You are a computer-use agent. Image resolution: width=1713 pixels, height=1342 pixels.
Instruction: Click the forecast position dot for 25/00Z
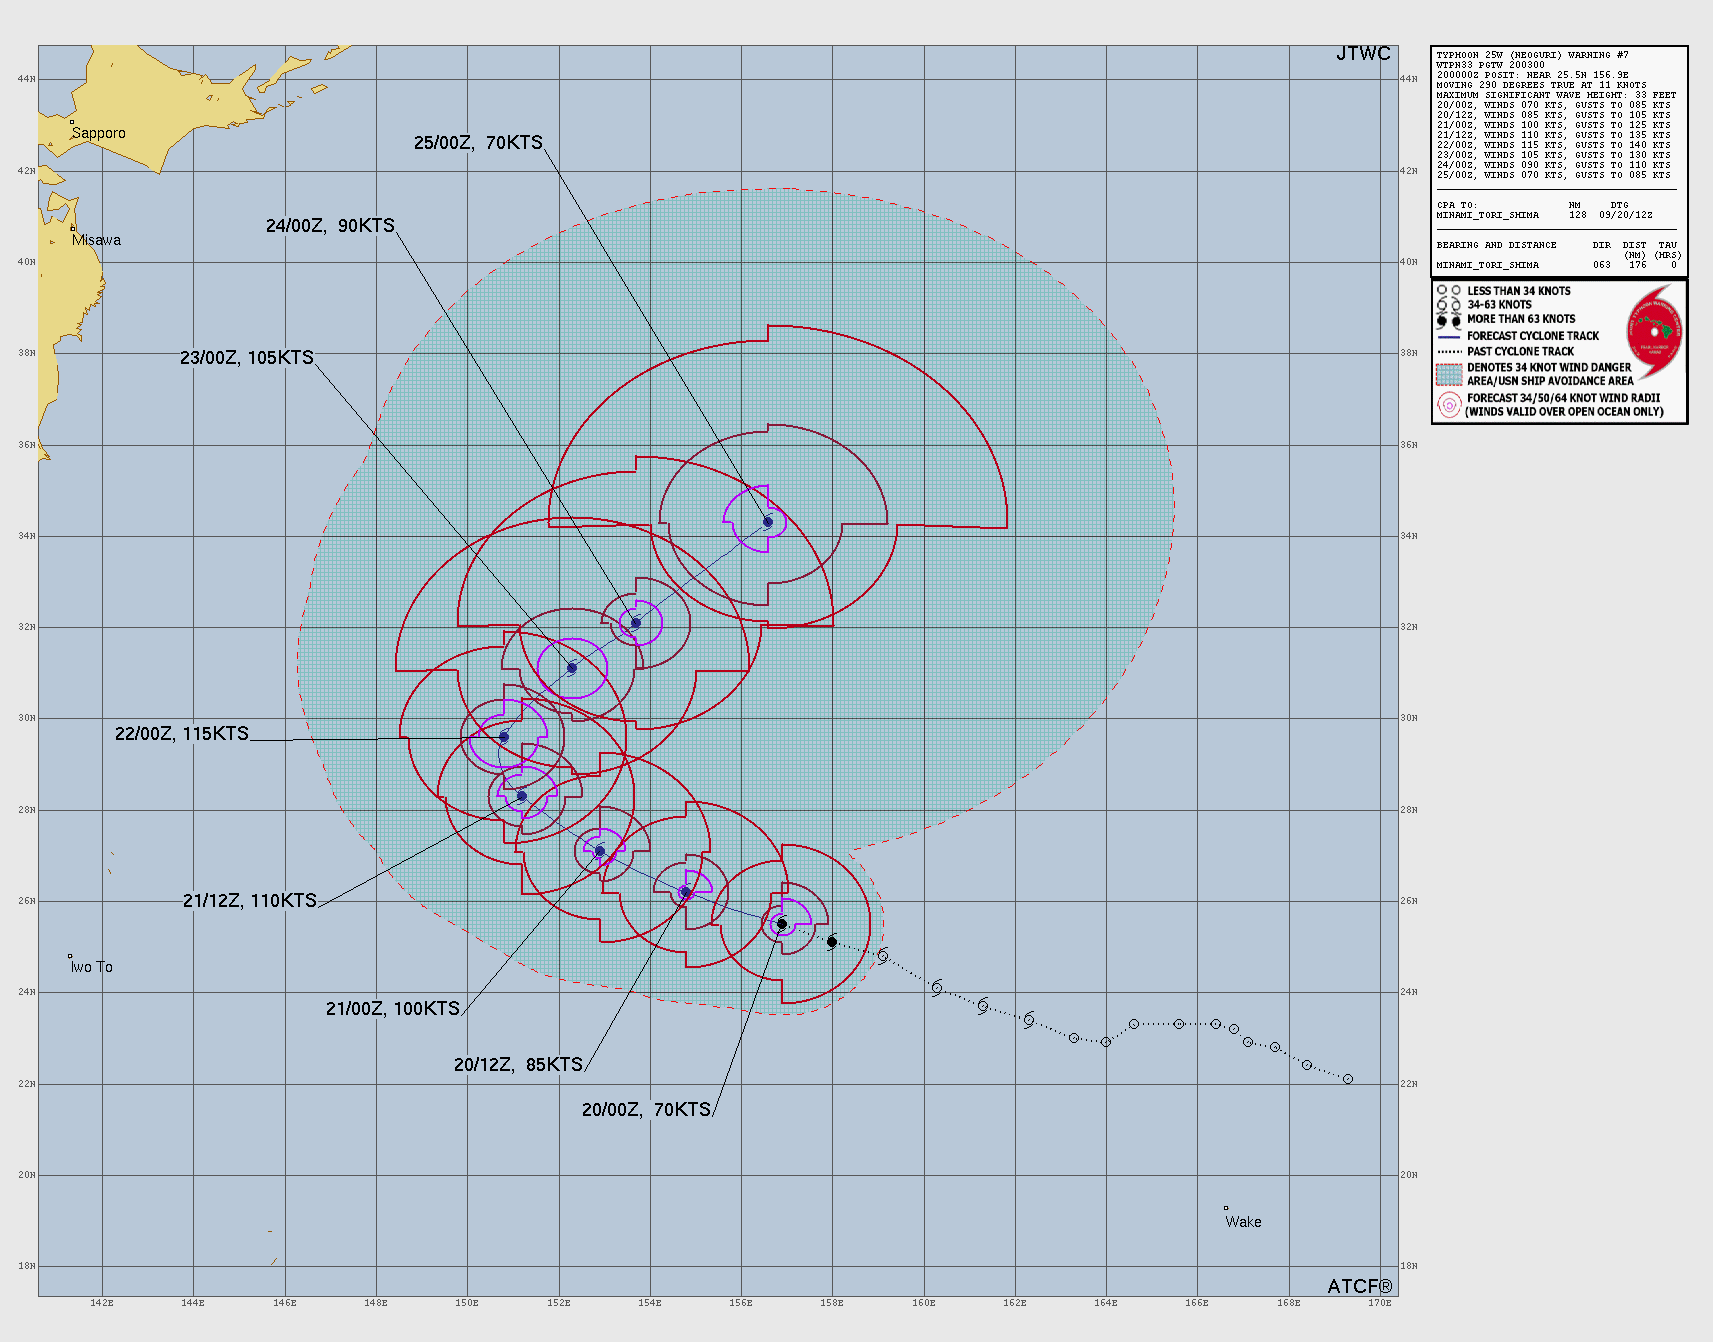pos(768,522)
